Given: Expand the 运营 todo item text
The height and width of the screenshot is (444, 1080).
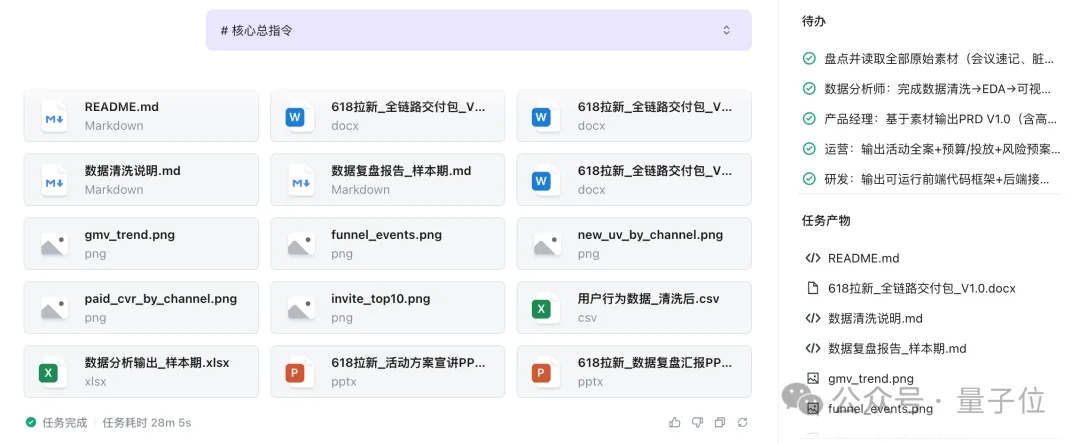Looking at the screenshot, I should tap(942, 149).
